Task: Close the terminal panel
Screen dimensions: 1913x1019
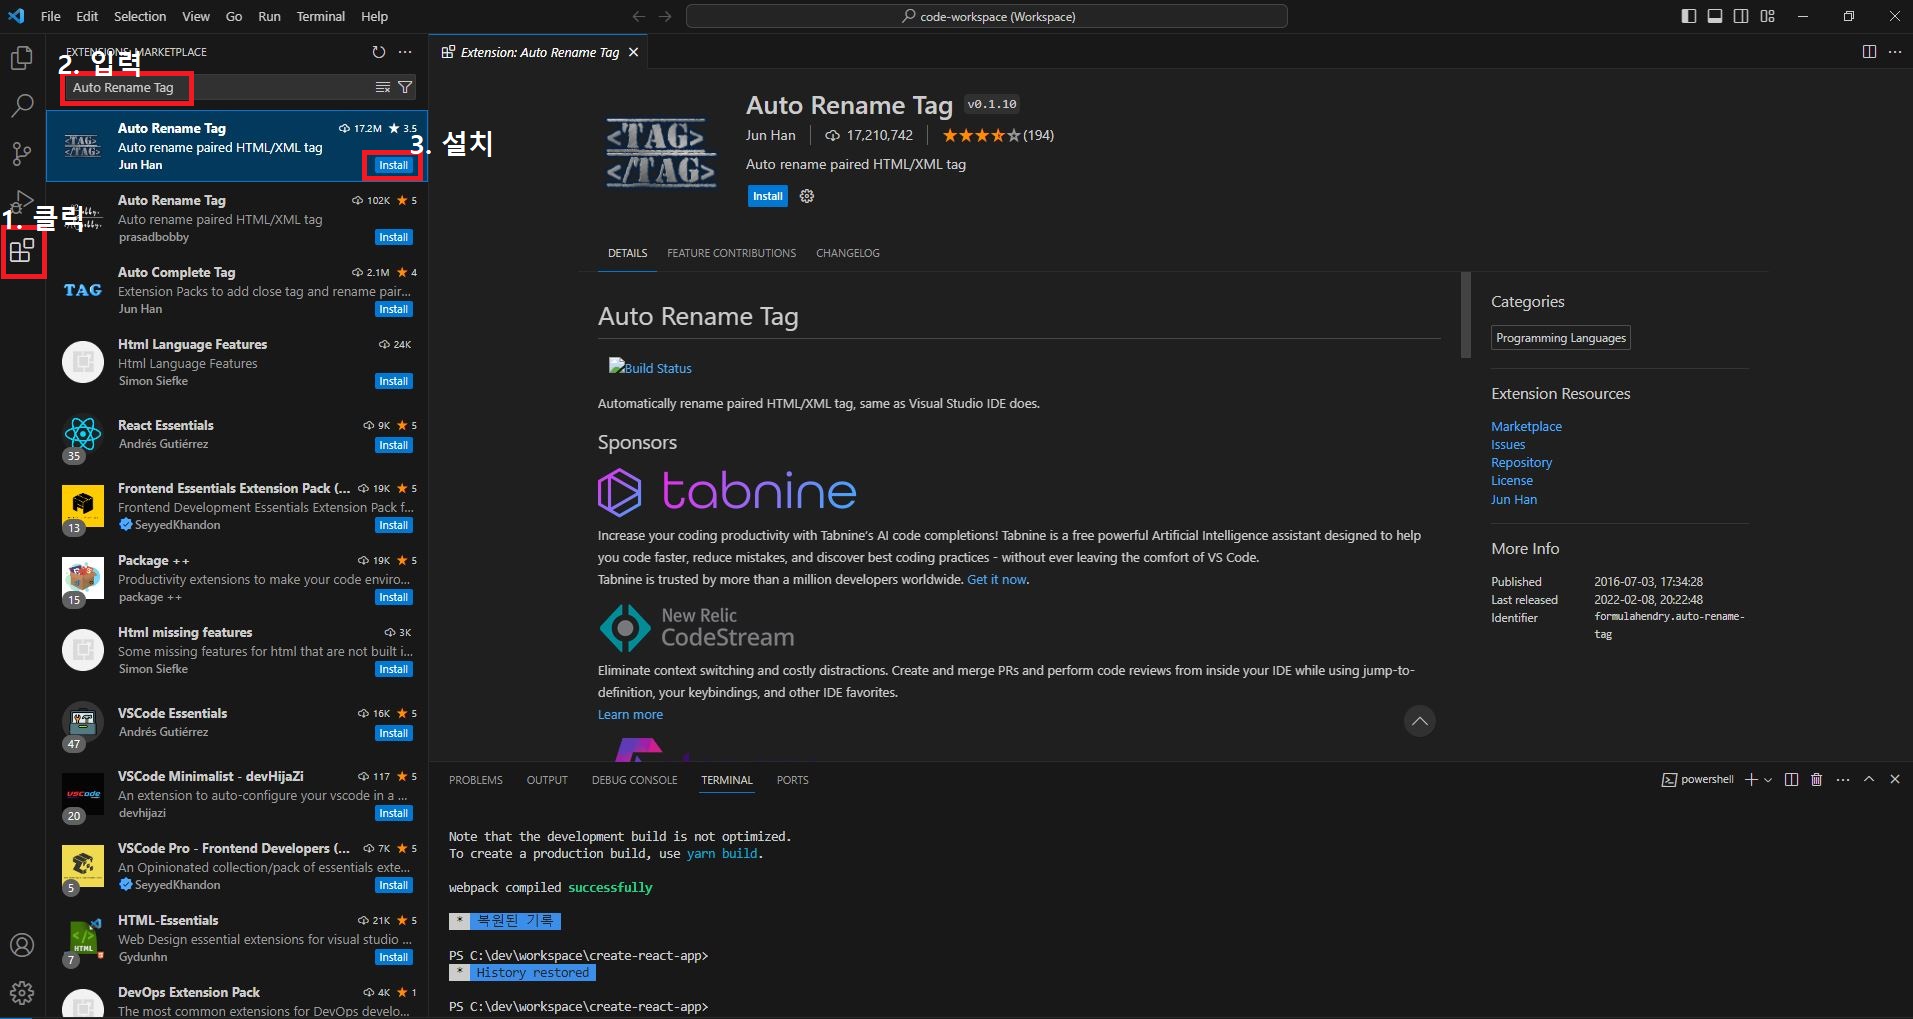Action: tap(1895, 779)
